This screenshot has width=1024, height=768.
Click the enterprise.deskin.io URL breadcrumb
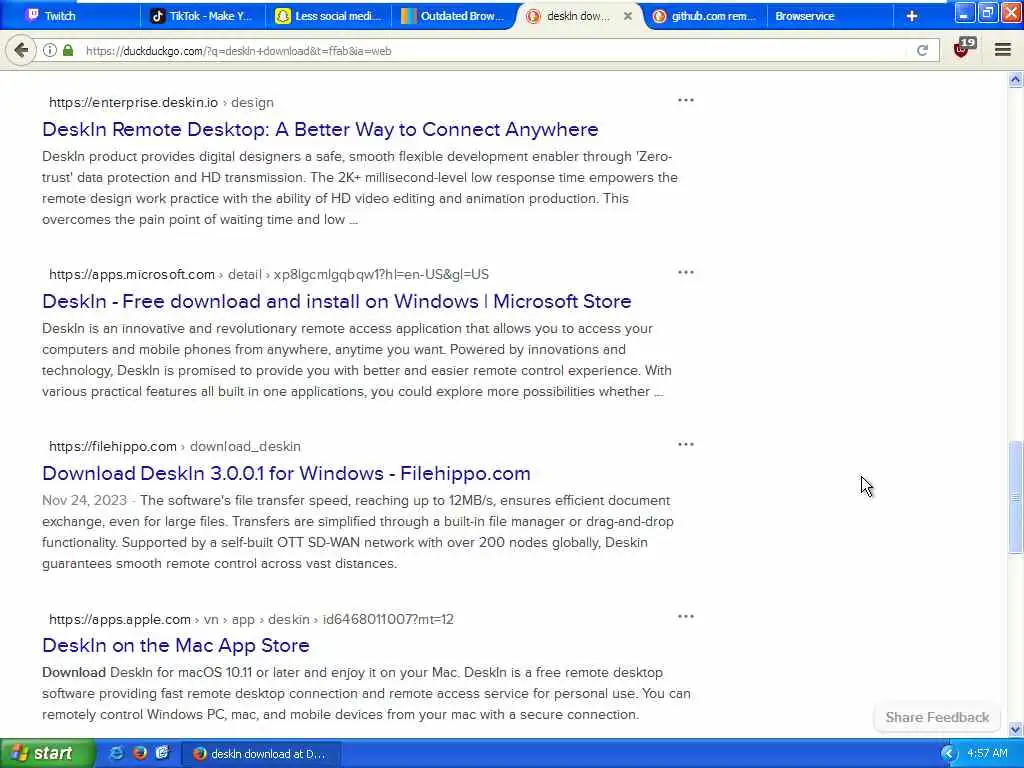pos(161,103)
